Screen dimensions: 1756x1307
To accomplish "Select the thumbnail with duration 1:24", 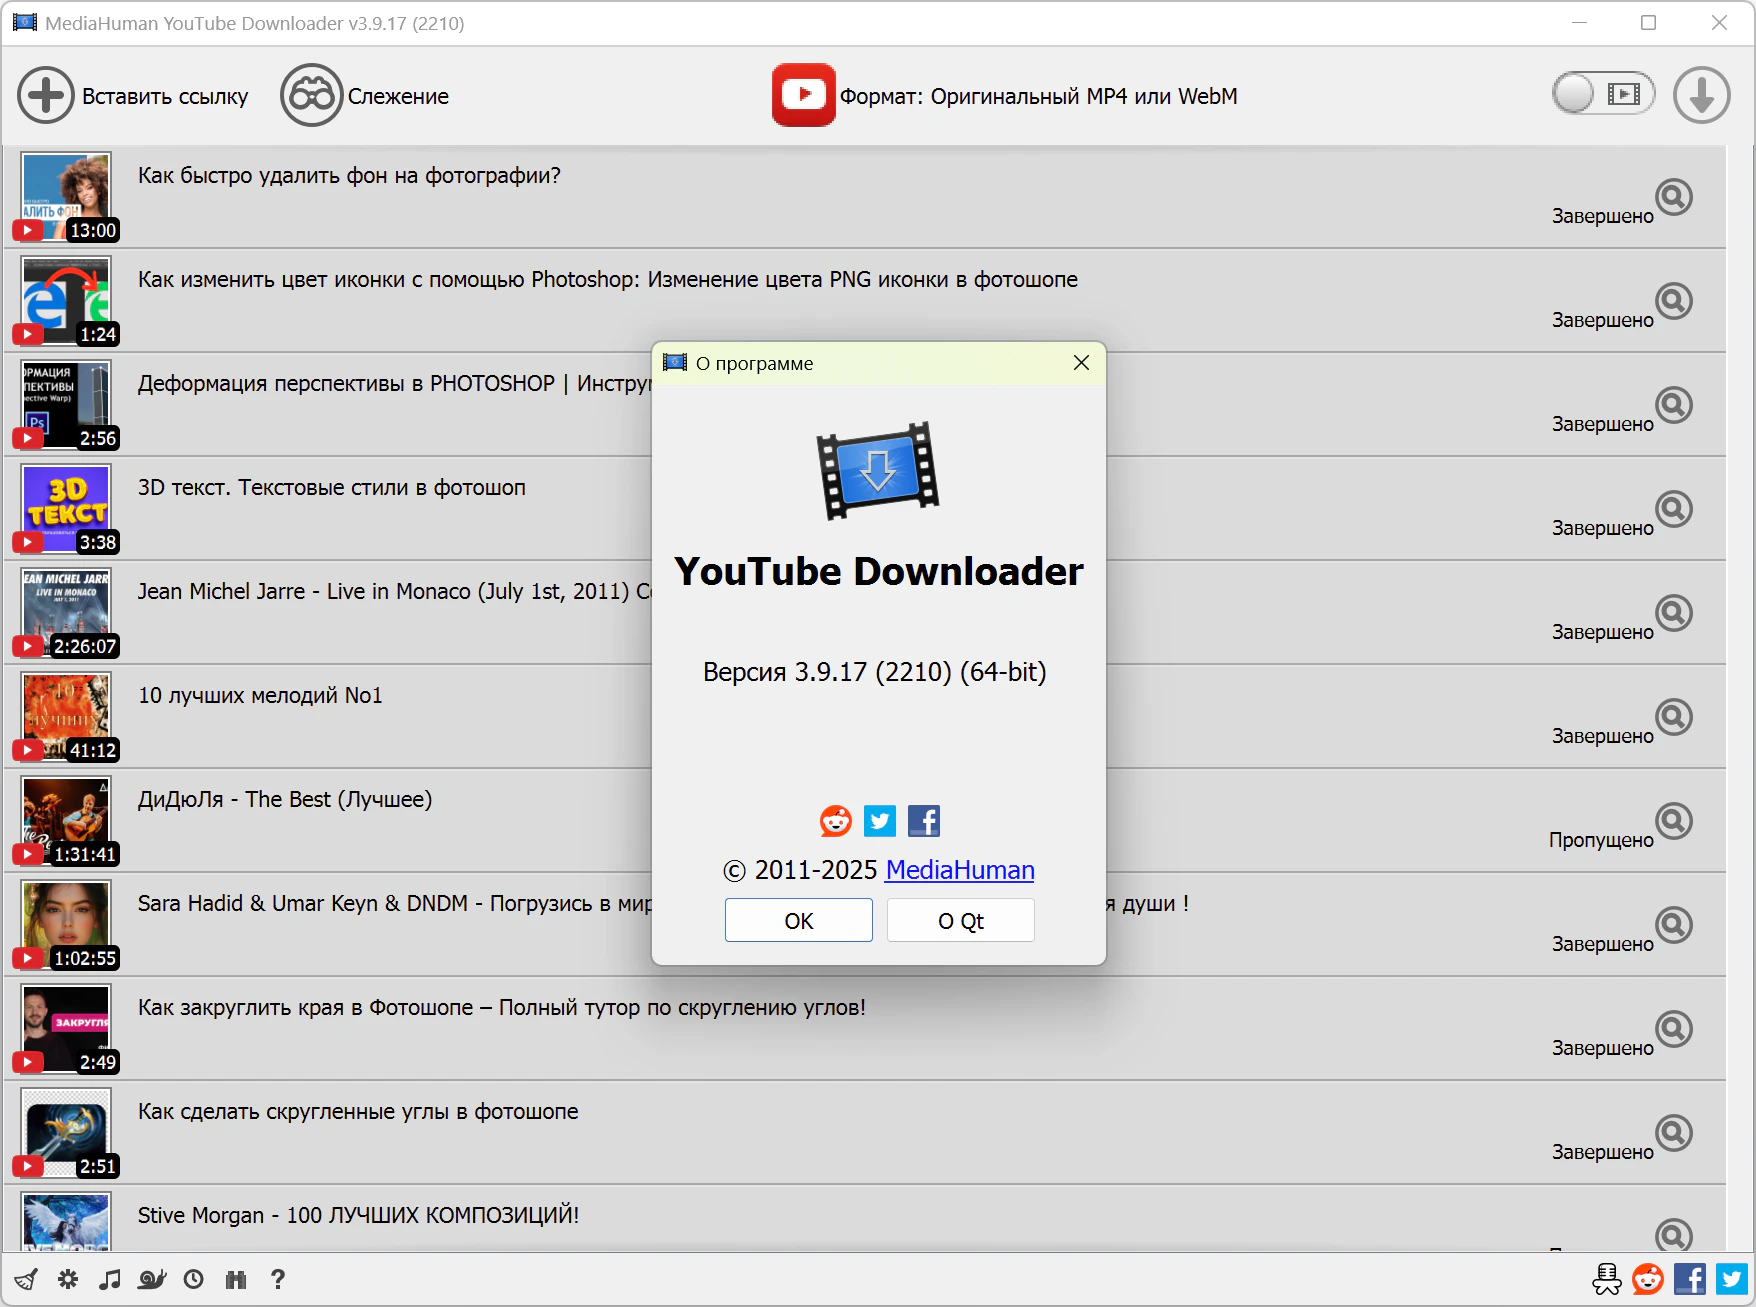I will pyautogui.click(x=66, y=301).
